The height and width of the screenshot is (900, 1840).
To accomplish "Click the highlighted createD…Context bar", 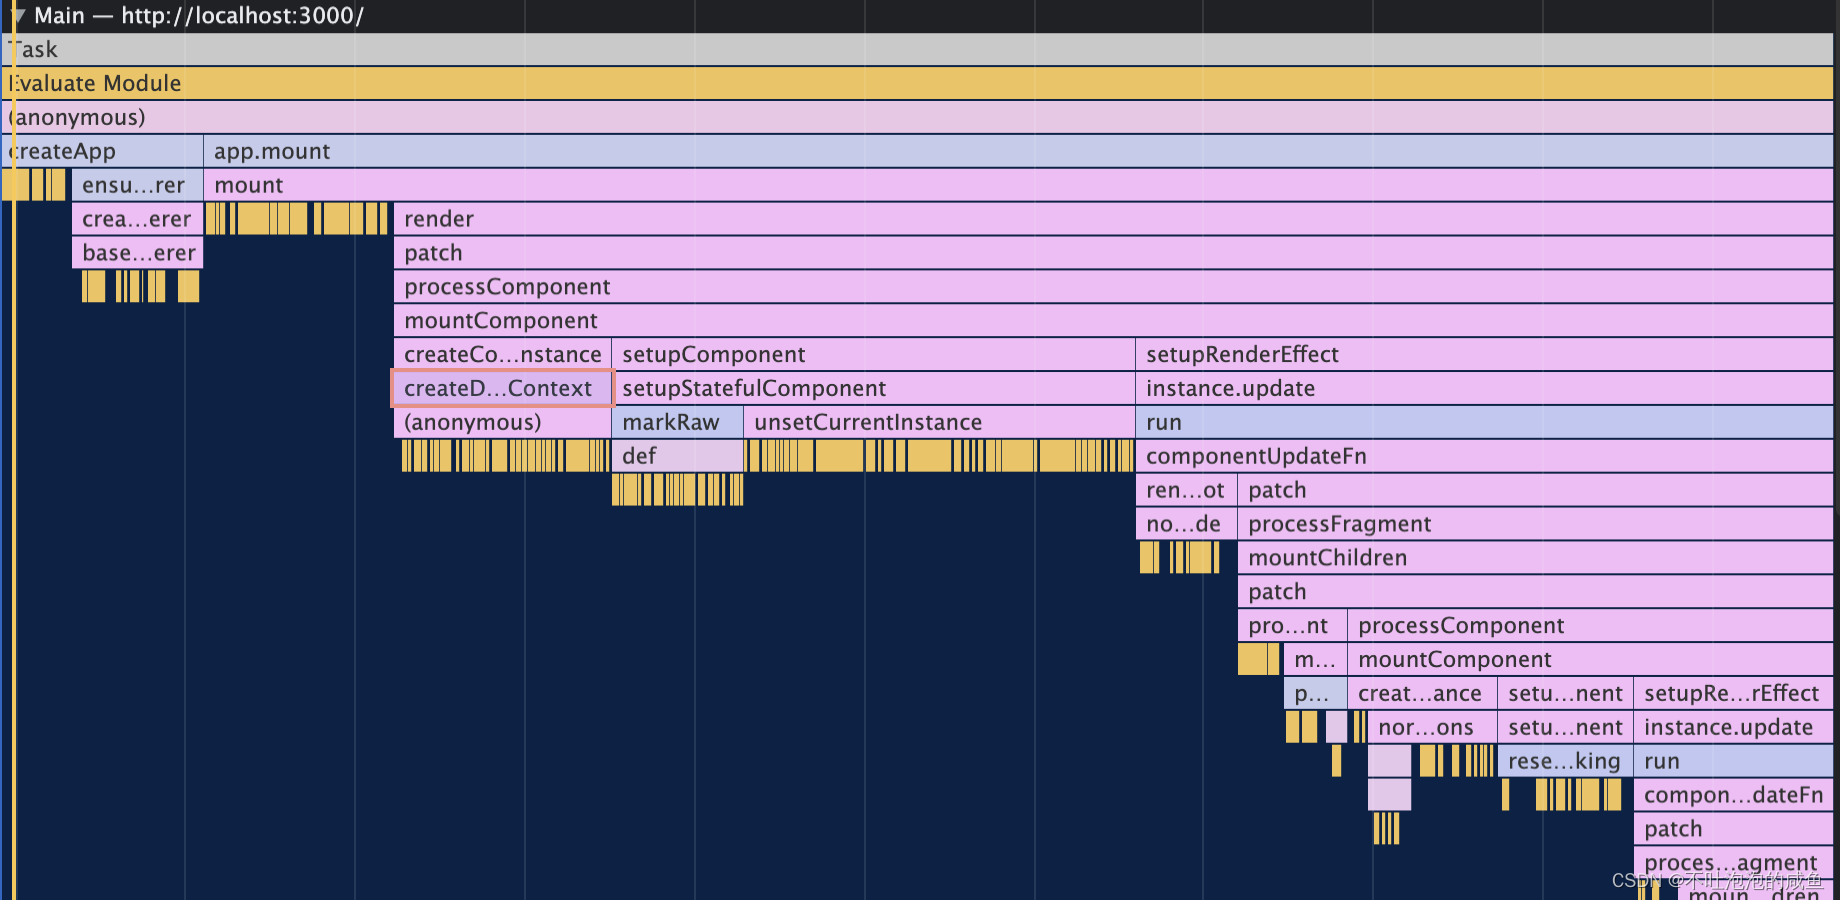I will [502, 389].
